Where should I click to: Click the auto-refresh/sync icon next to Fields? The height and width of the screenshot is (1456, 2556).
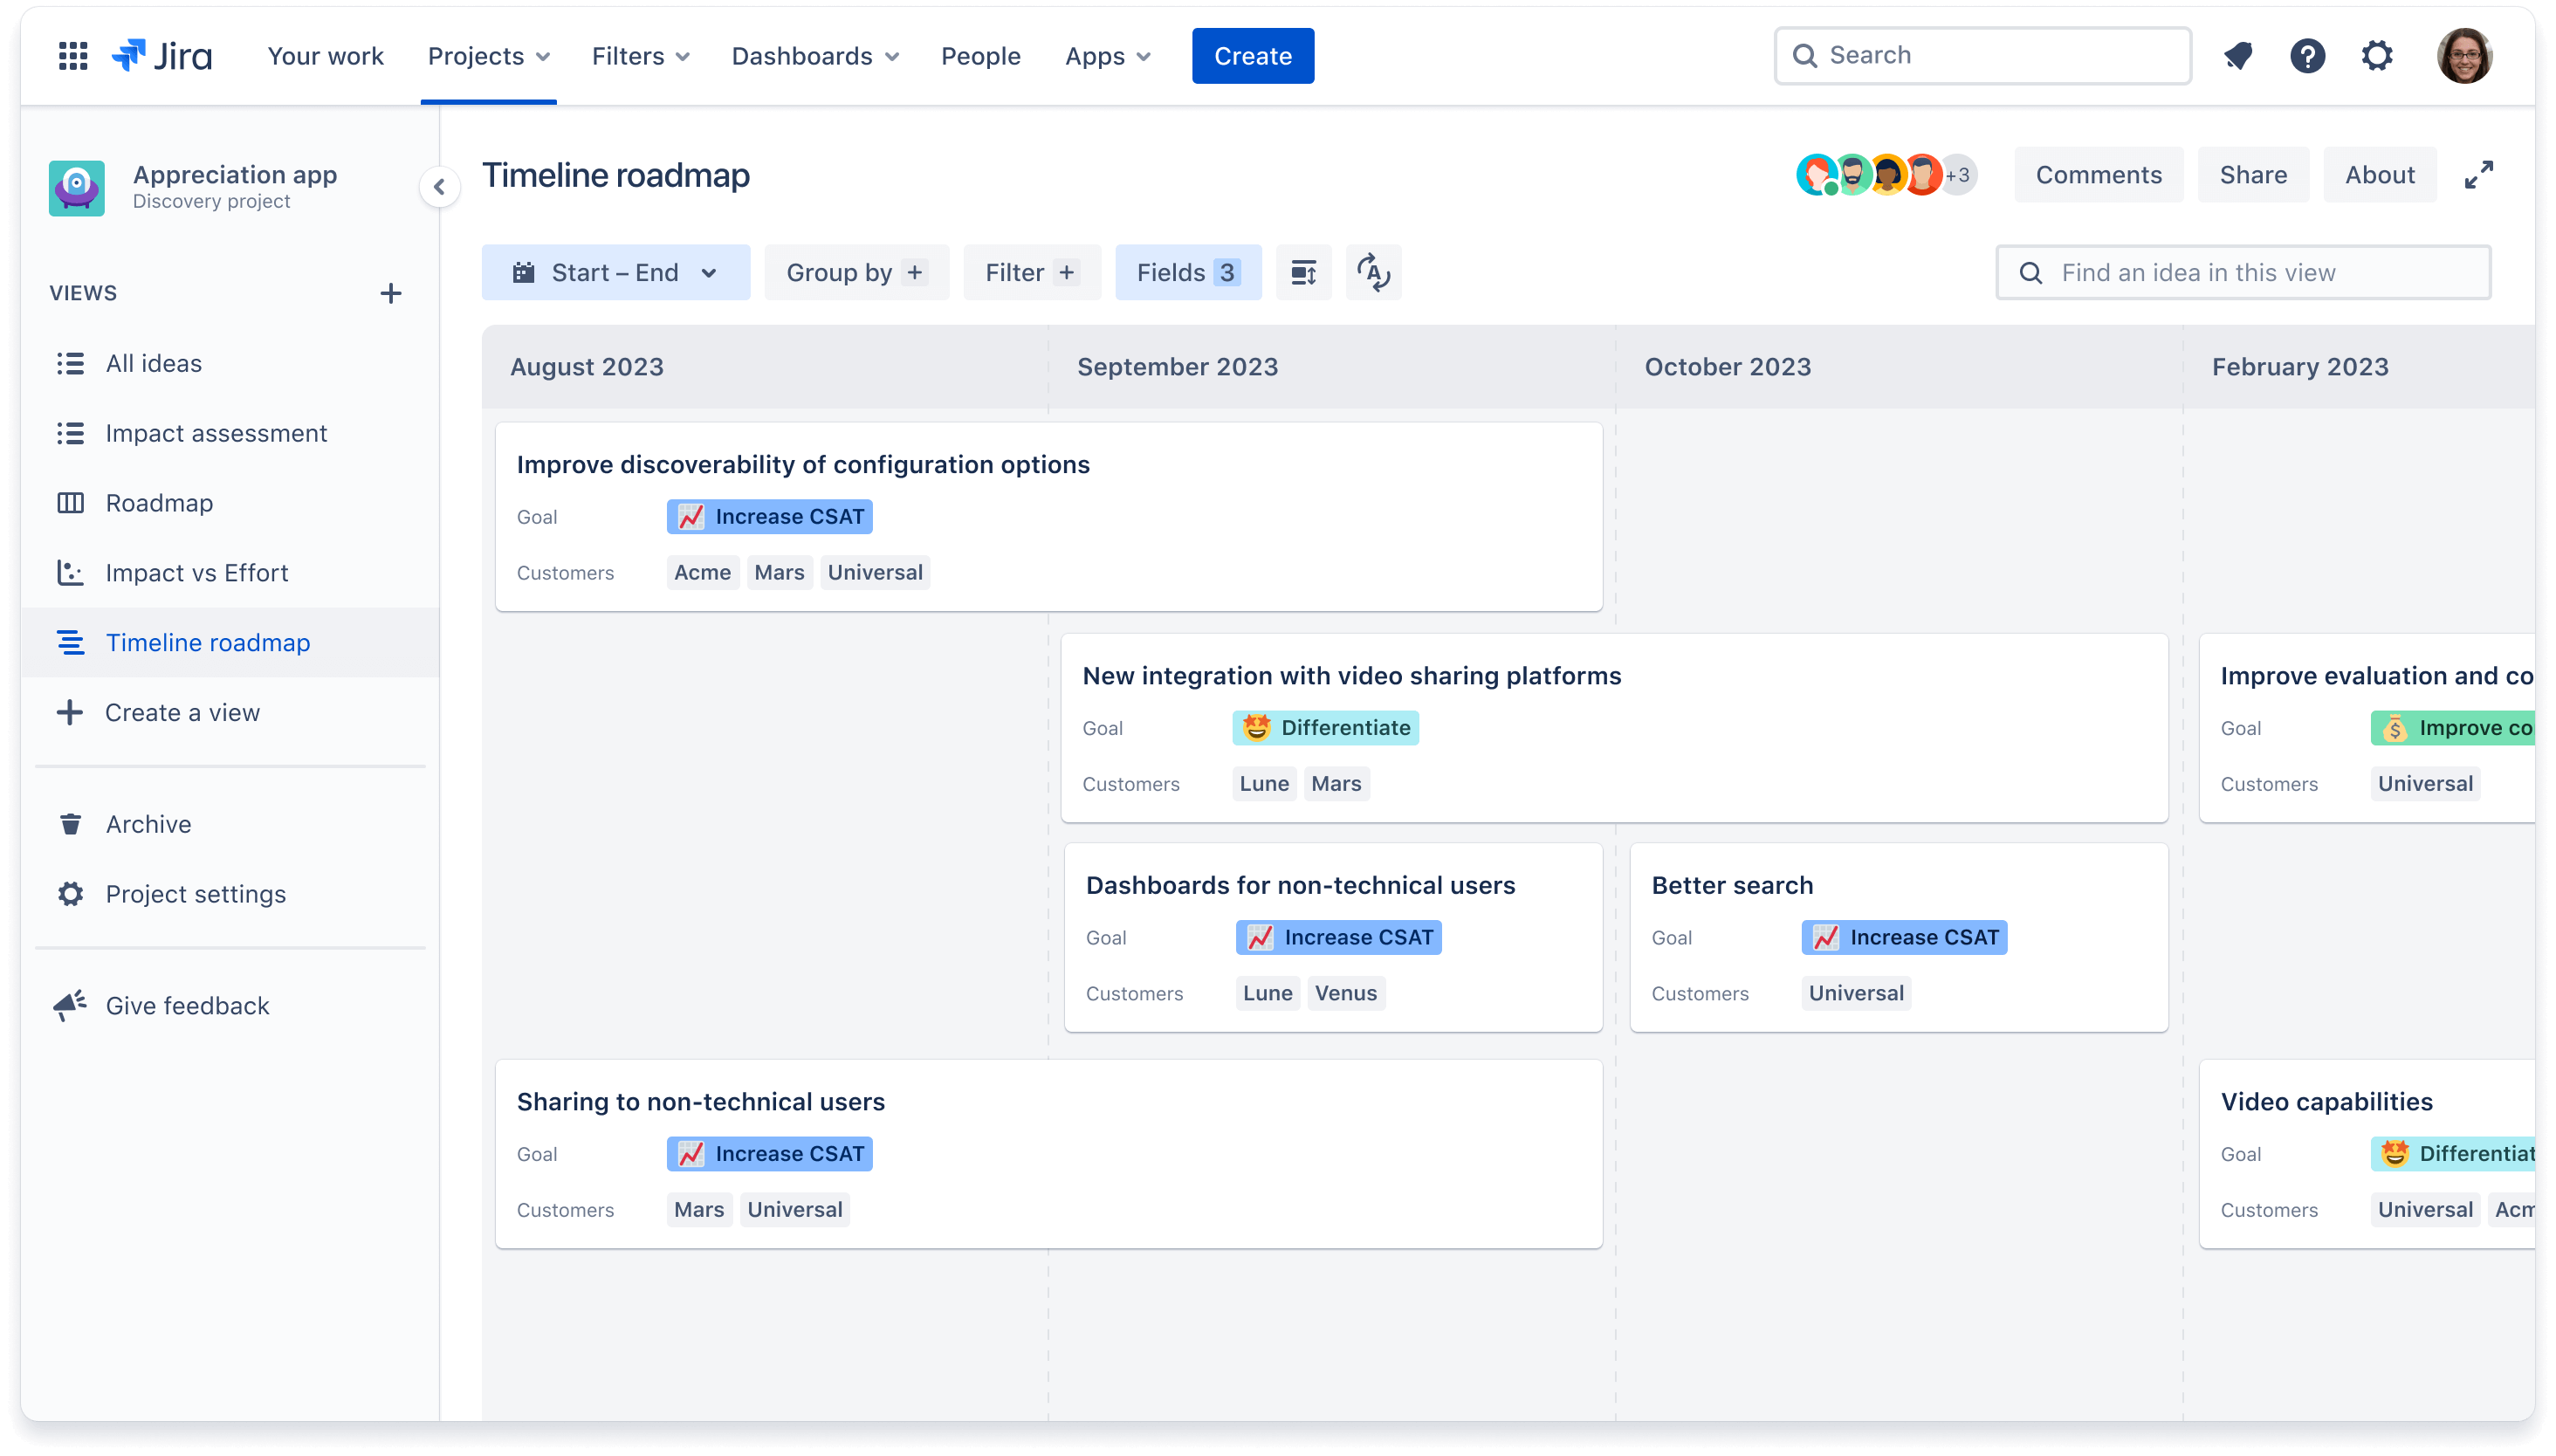[x=1373, y=272]
